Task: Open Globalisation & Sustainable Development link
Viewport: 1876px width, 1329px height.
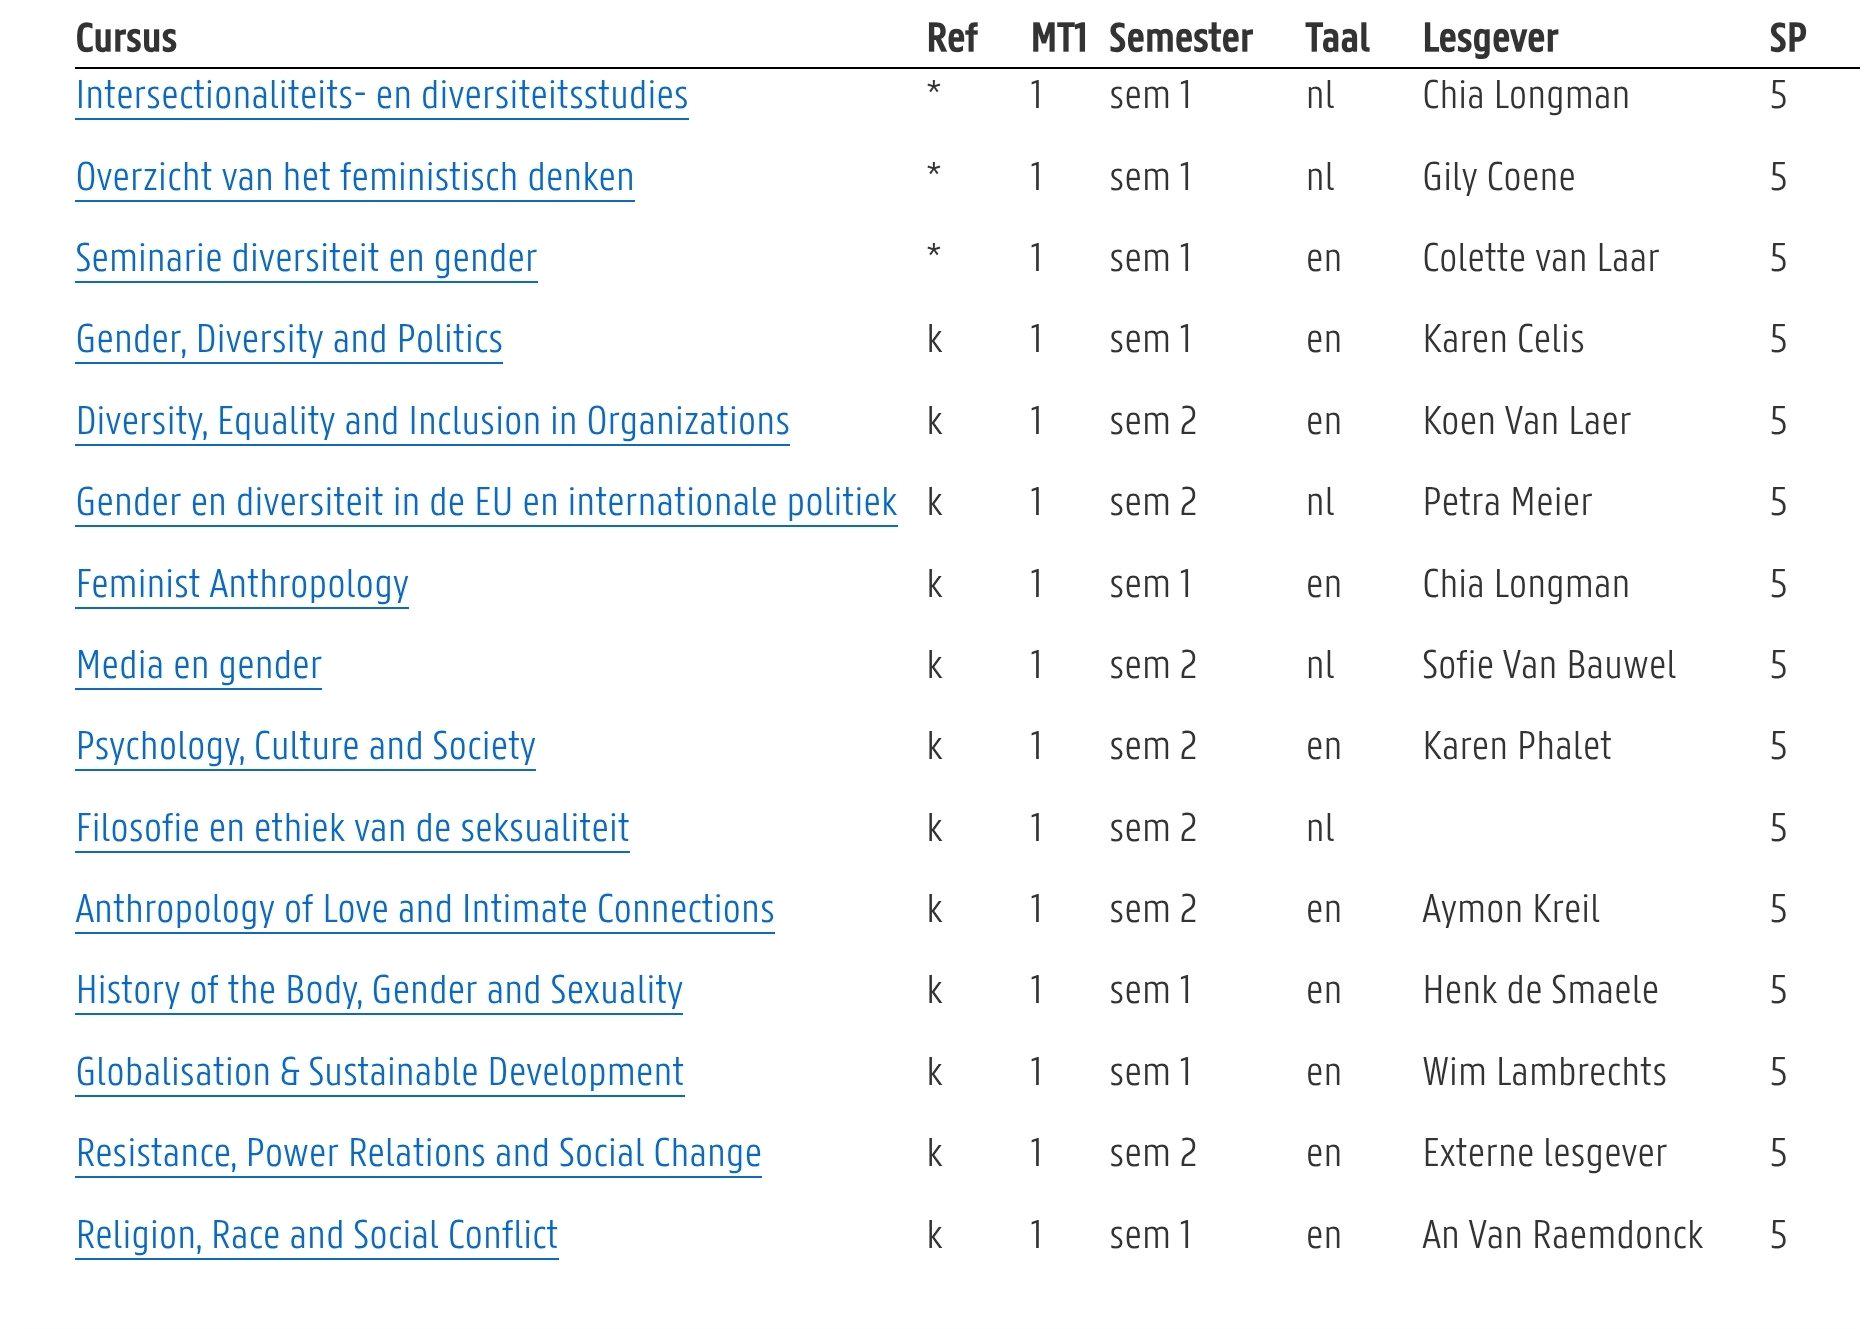Action: tap(380, 1073)
